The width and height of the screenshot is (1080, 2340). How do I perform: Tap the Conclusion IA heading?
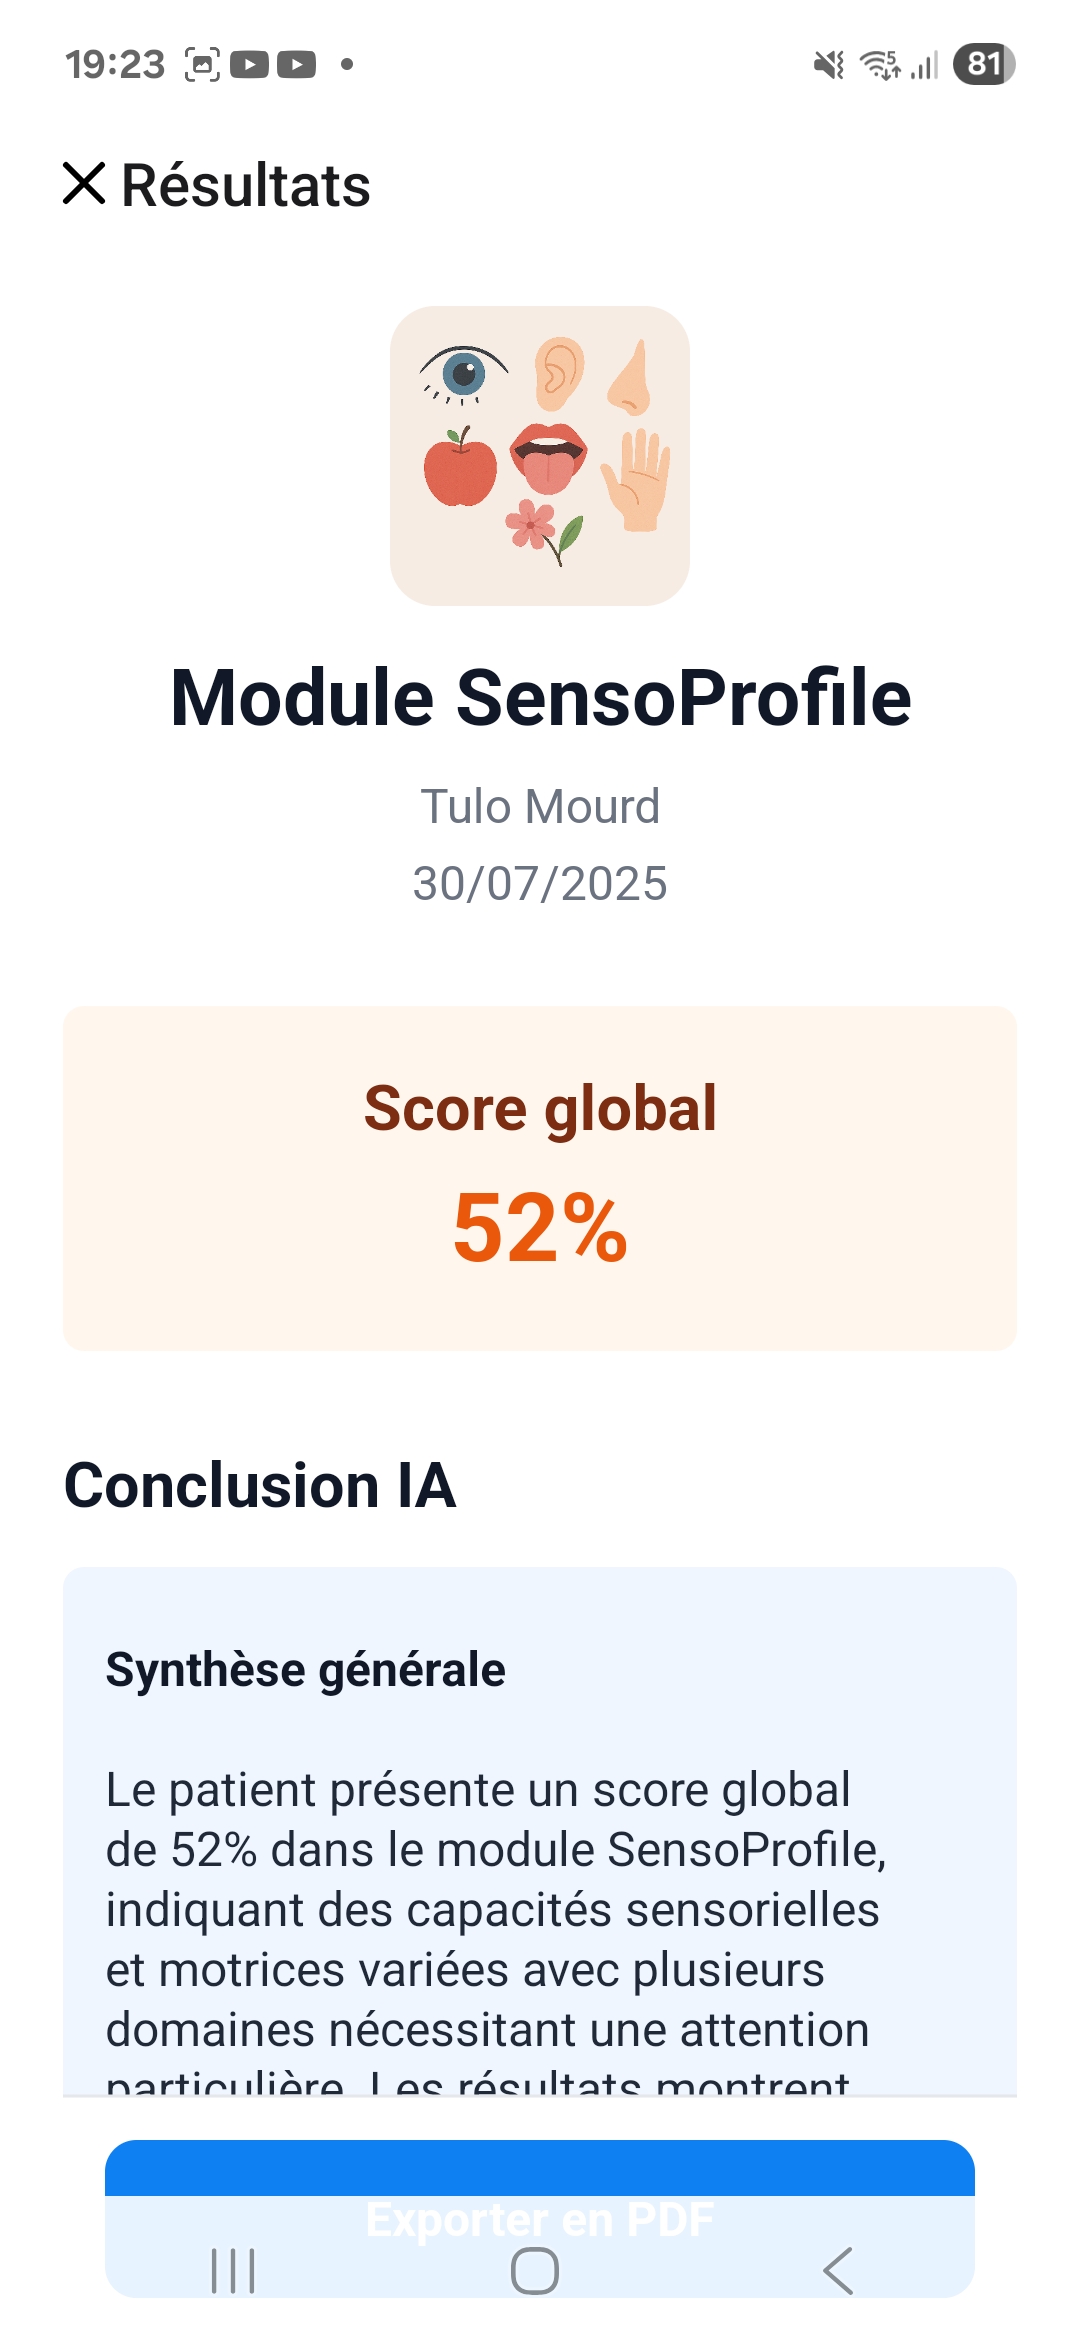click(x=260, y=1485)
